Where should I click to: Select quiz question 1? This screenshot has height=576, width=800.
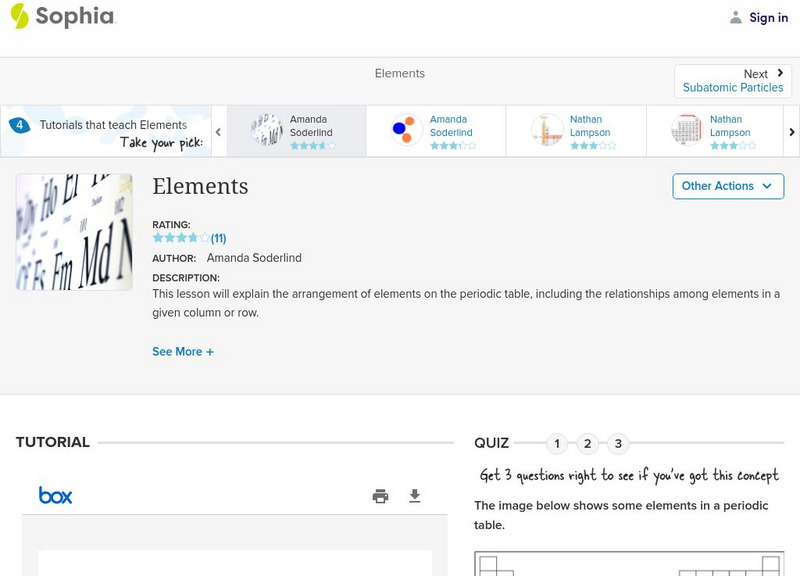tap(557, 443)
